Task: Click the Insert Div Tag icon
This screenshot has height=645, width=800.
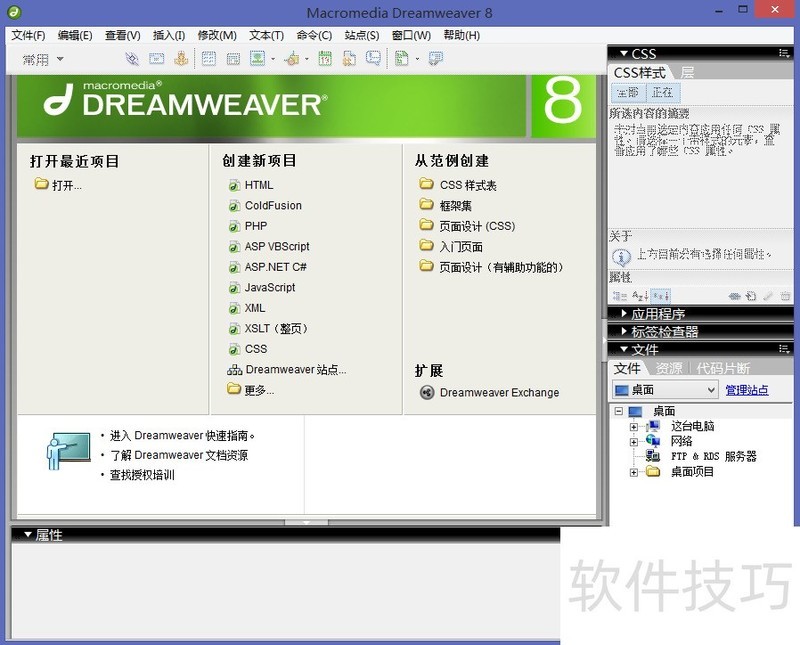Action: (233, 59)
